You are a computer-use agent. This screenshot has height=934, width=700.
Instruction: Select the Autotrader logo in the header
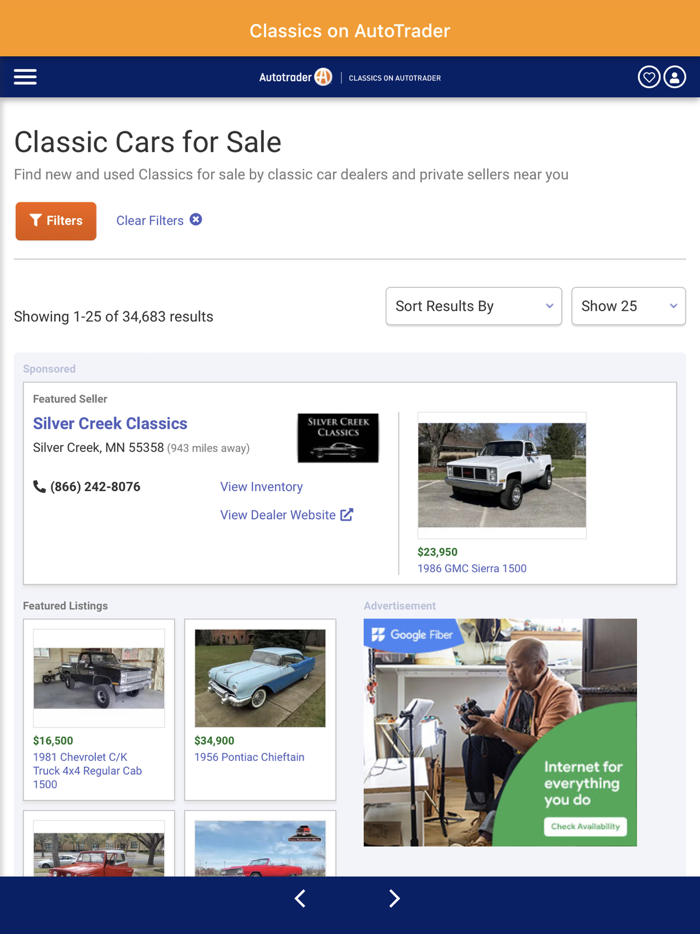click(295, 77)
